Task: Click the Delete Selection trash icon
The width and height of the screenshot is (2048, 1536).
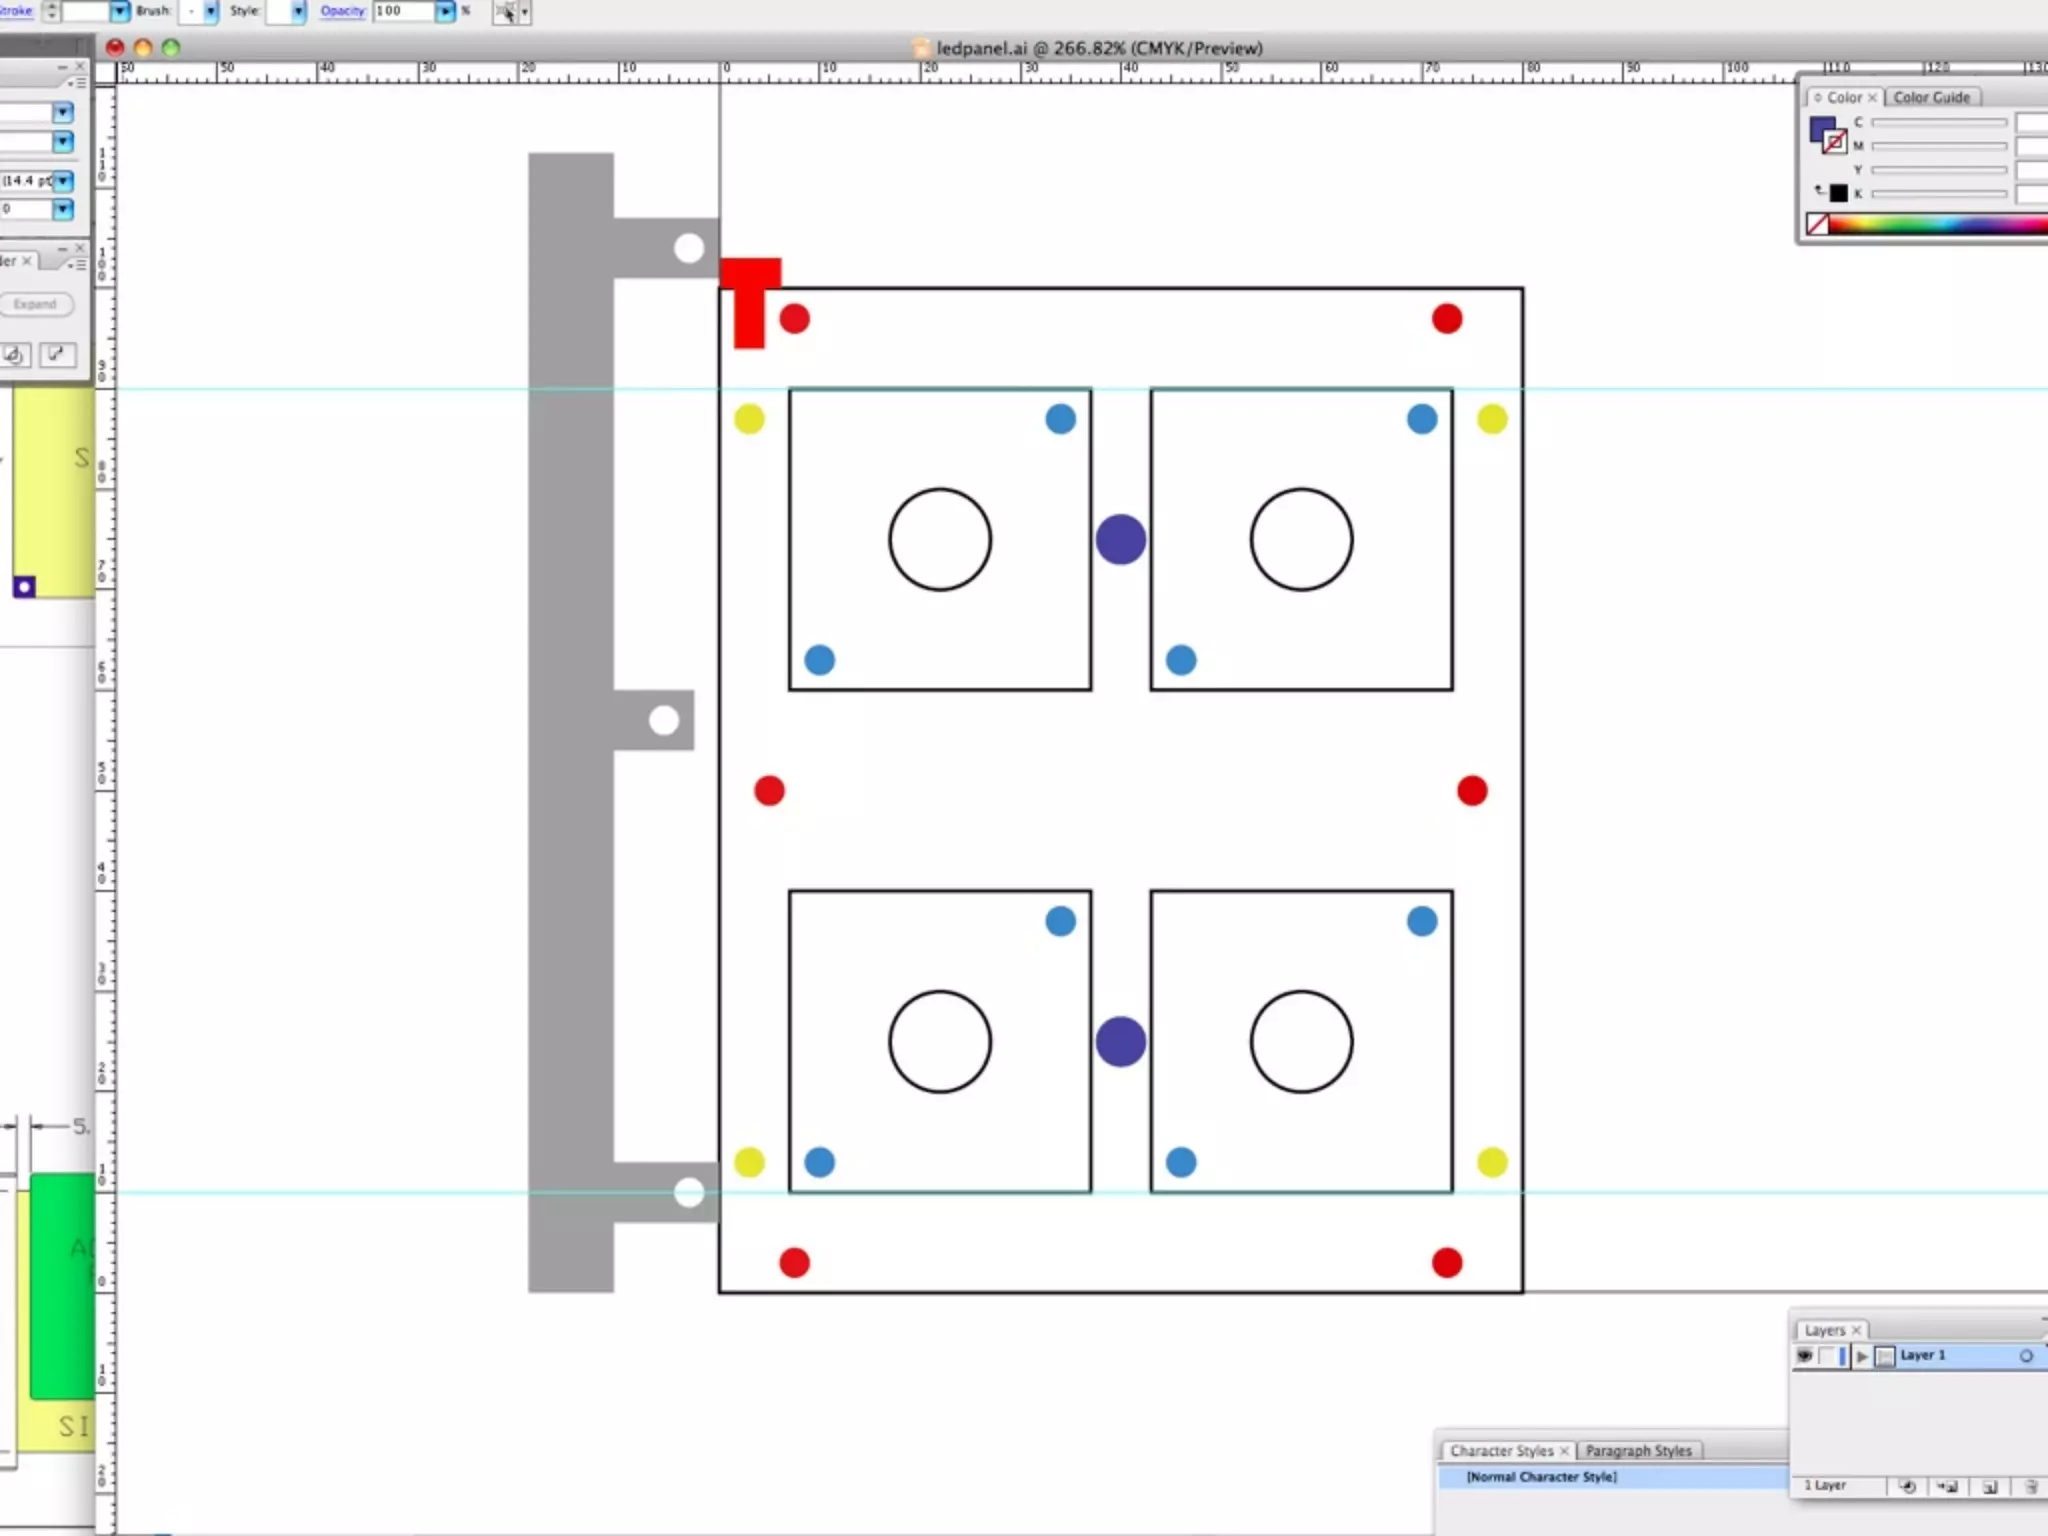Action: click(x=2030, y=1487)
